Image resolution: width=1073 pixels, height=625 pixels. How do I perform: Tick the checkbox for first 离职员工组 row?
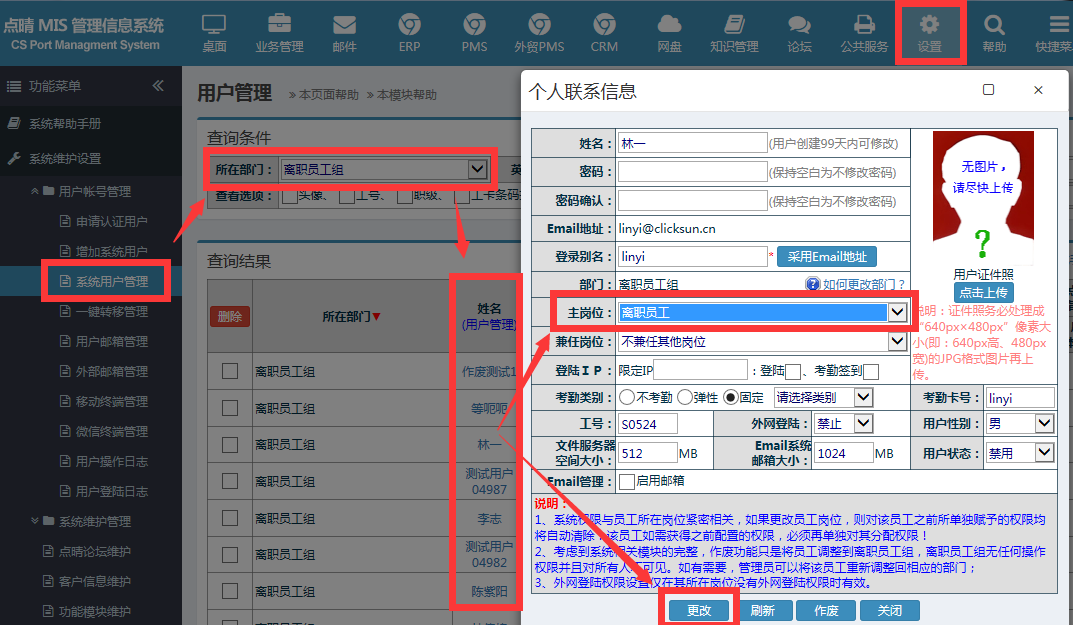pos(230,371)
